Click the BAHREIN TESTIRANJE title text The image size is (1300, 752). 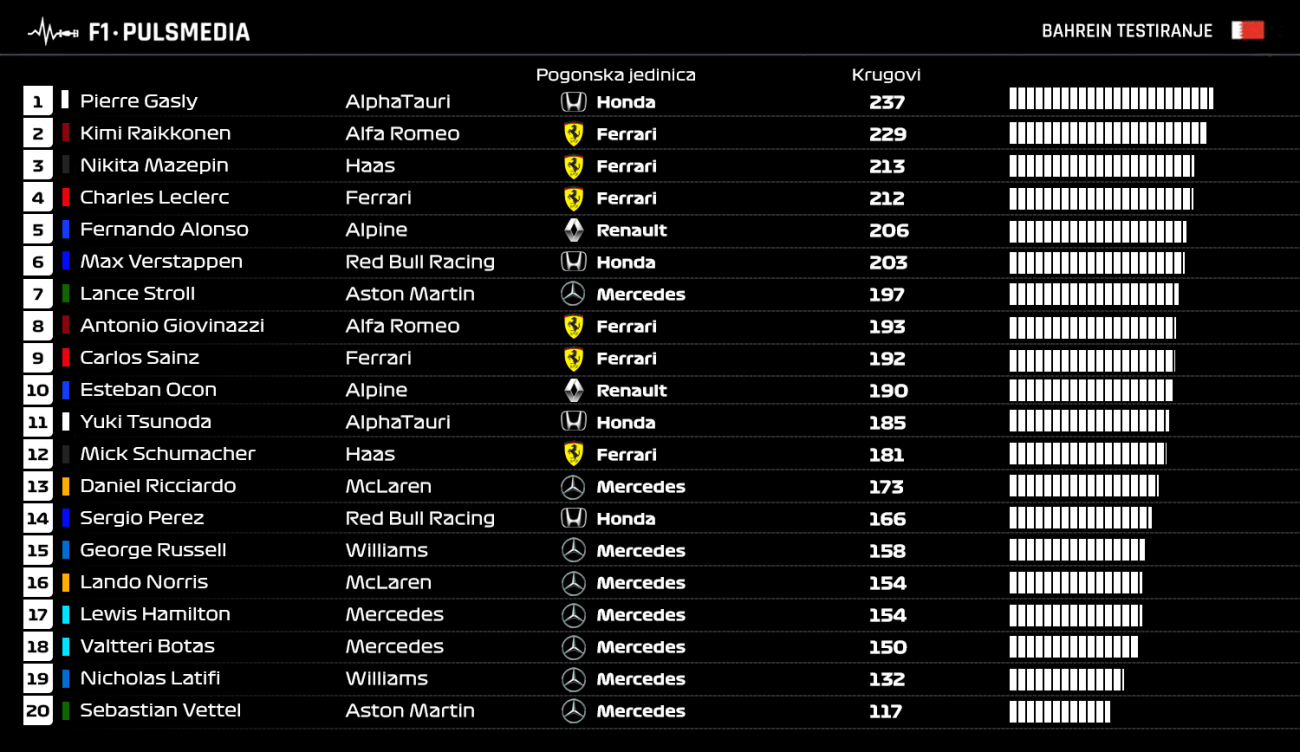pos(1127,31)
